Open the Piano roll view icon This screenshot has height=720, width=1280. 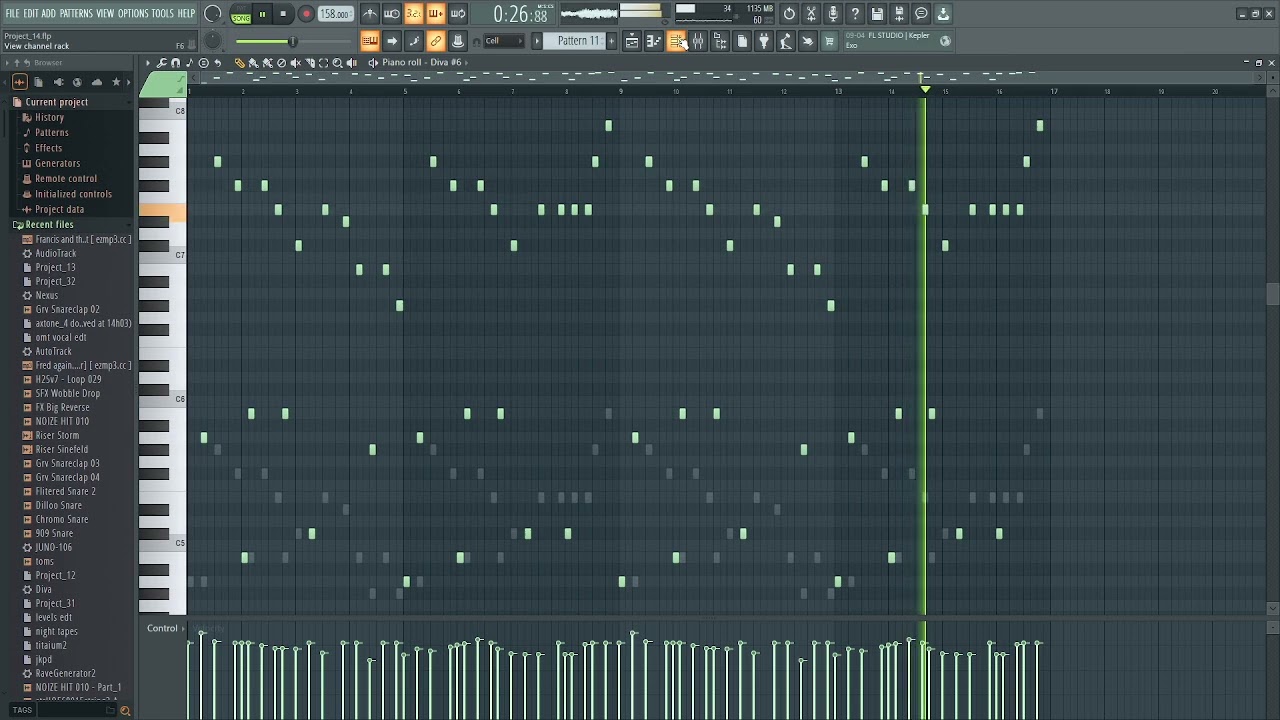(653, 41)
